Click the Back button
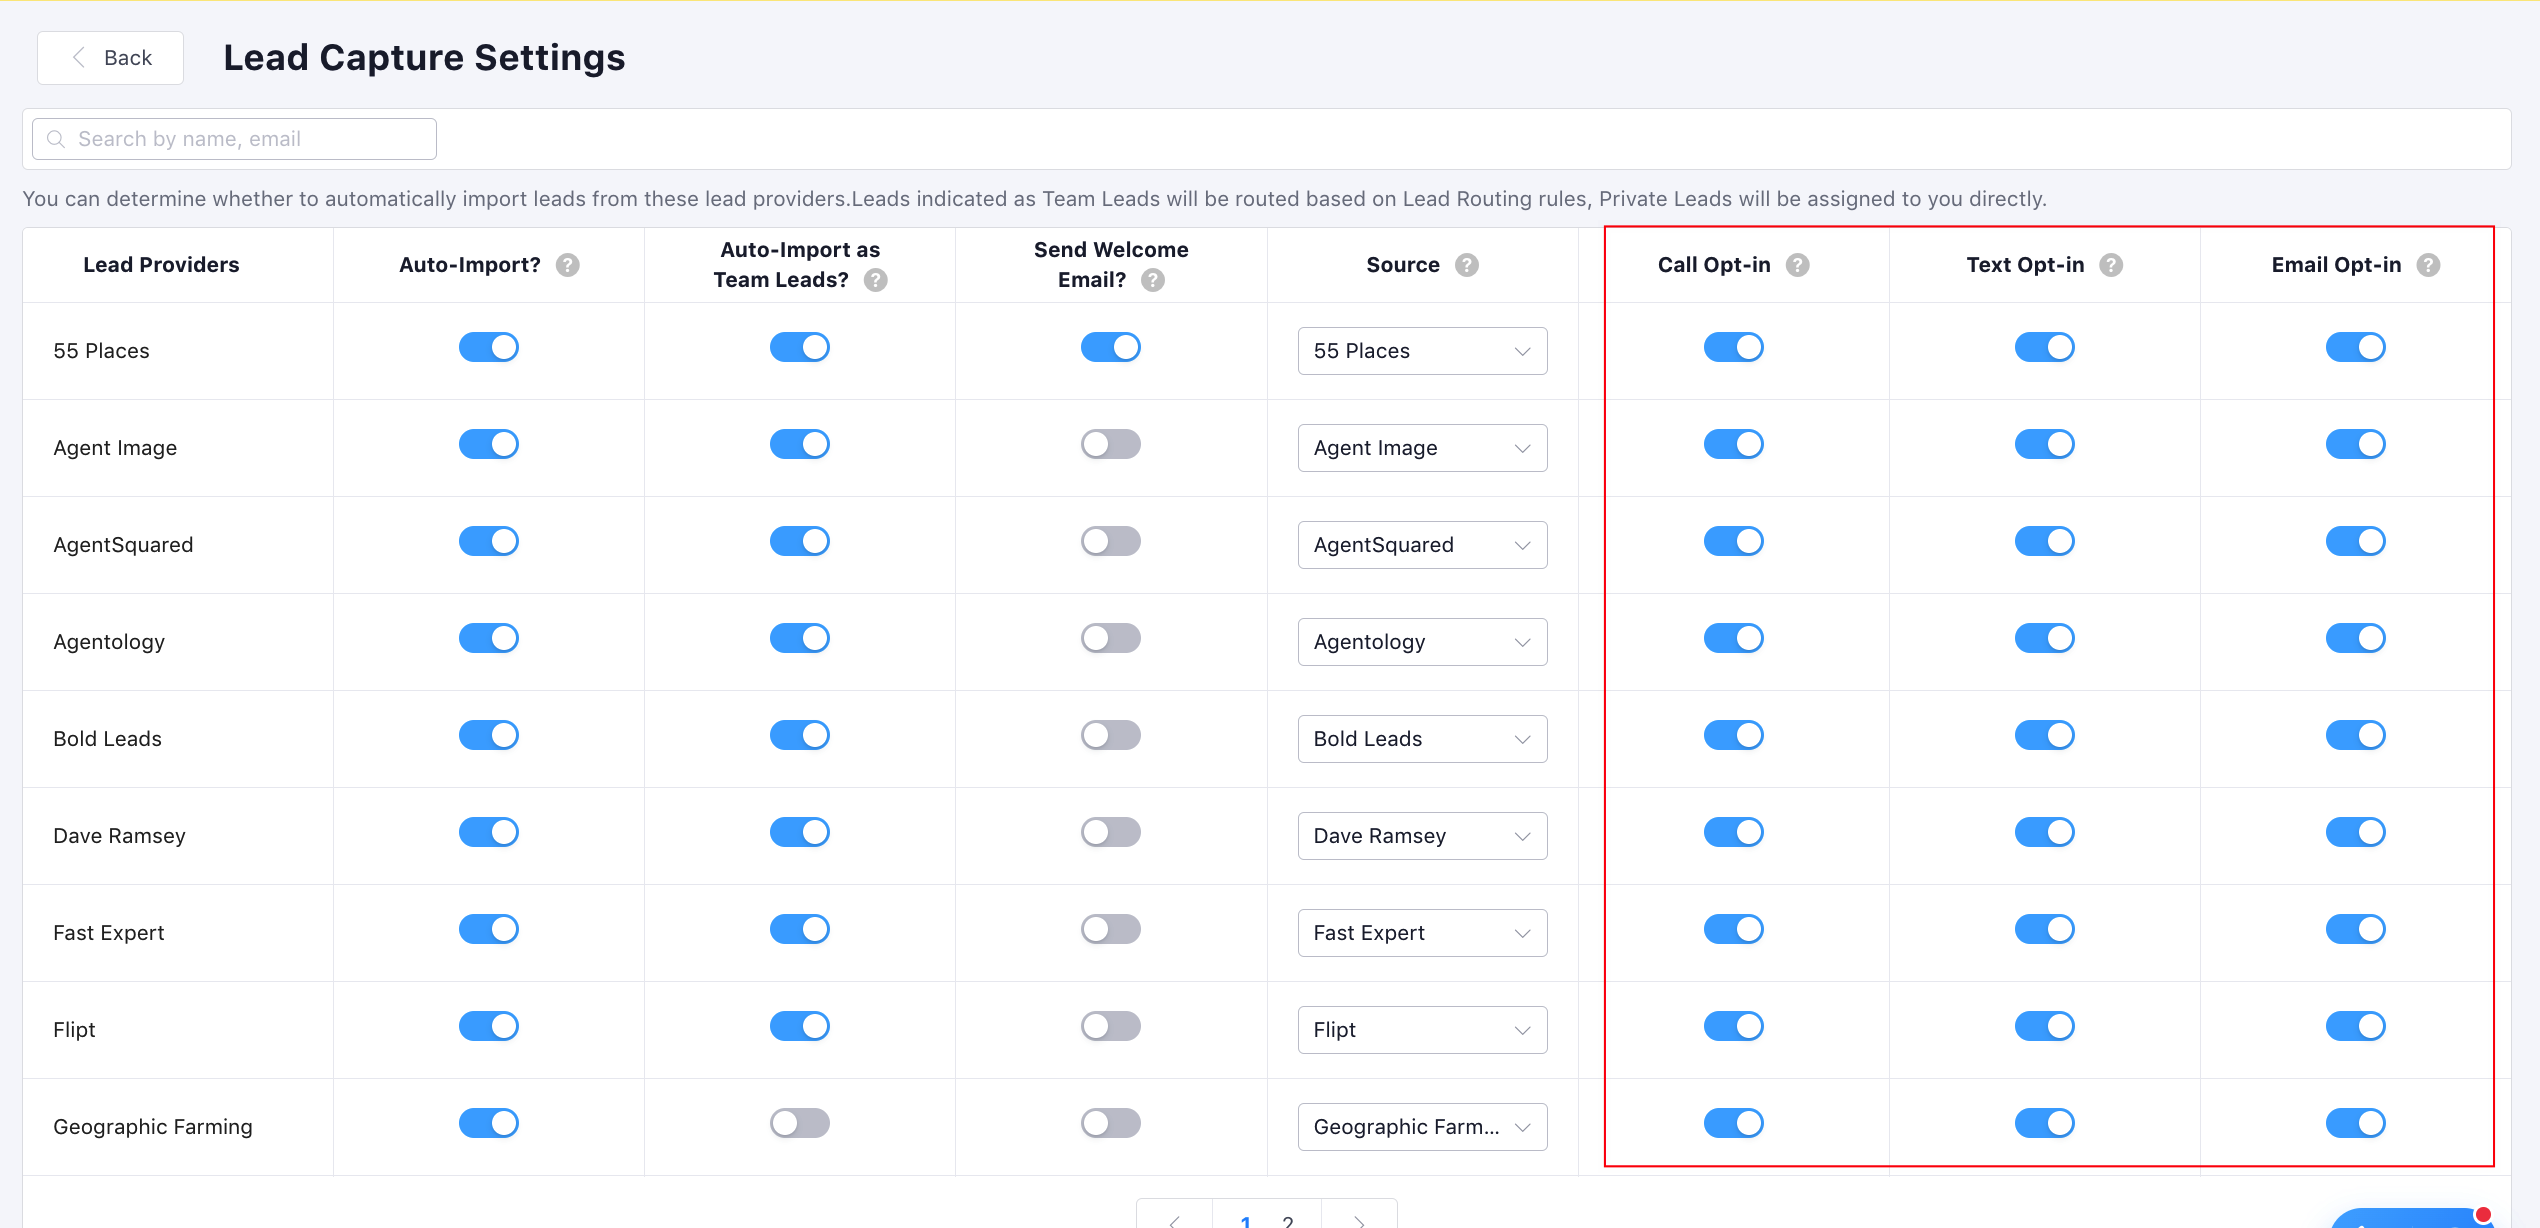 pyautogui.click(x=110, y=58)
